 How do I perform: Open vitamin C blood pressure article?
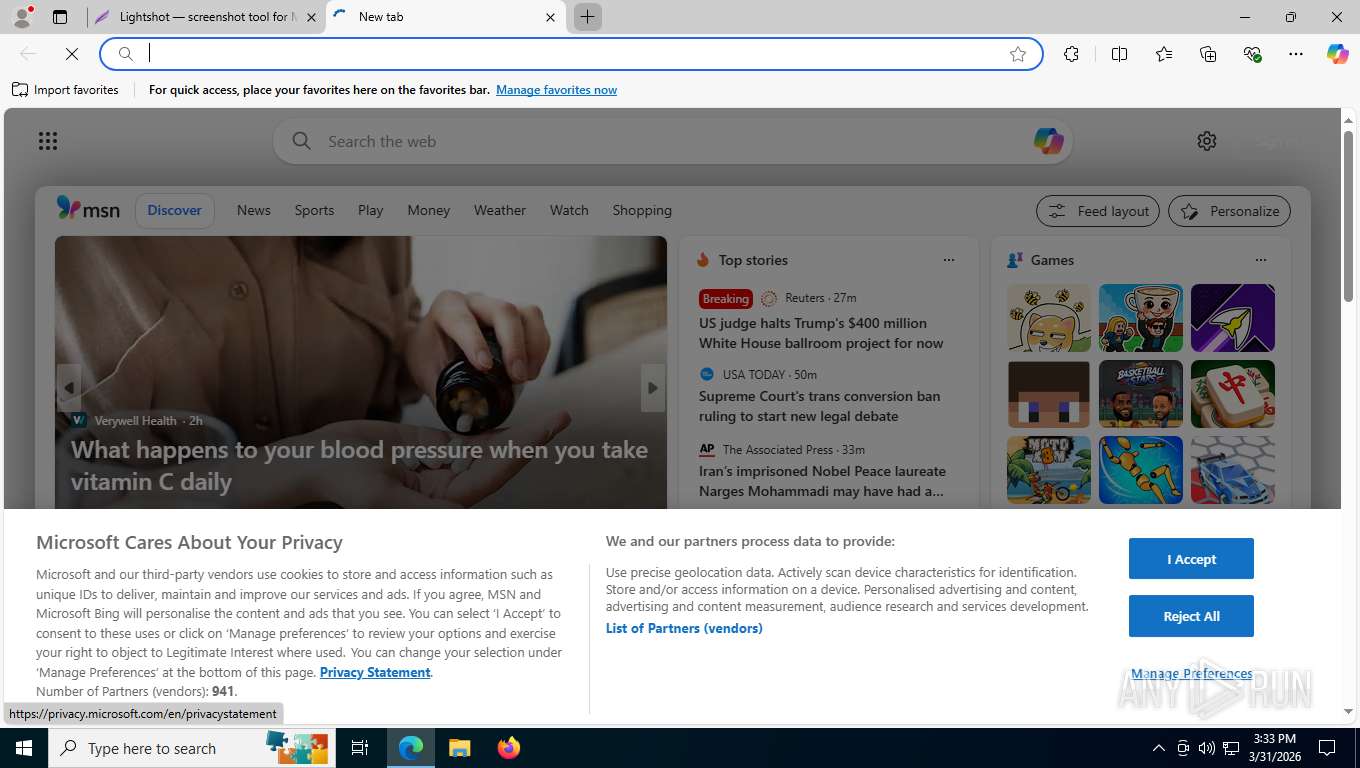pyautogui.click(x=359, y=465)
